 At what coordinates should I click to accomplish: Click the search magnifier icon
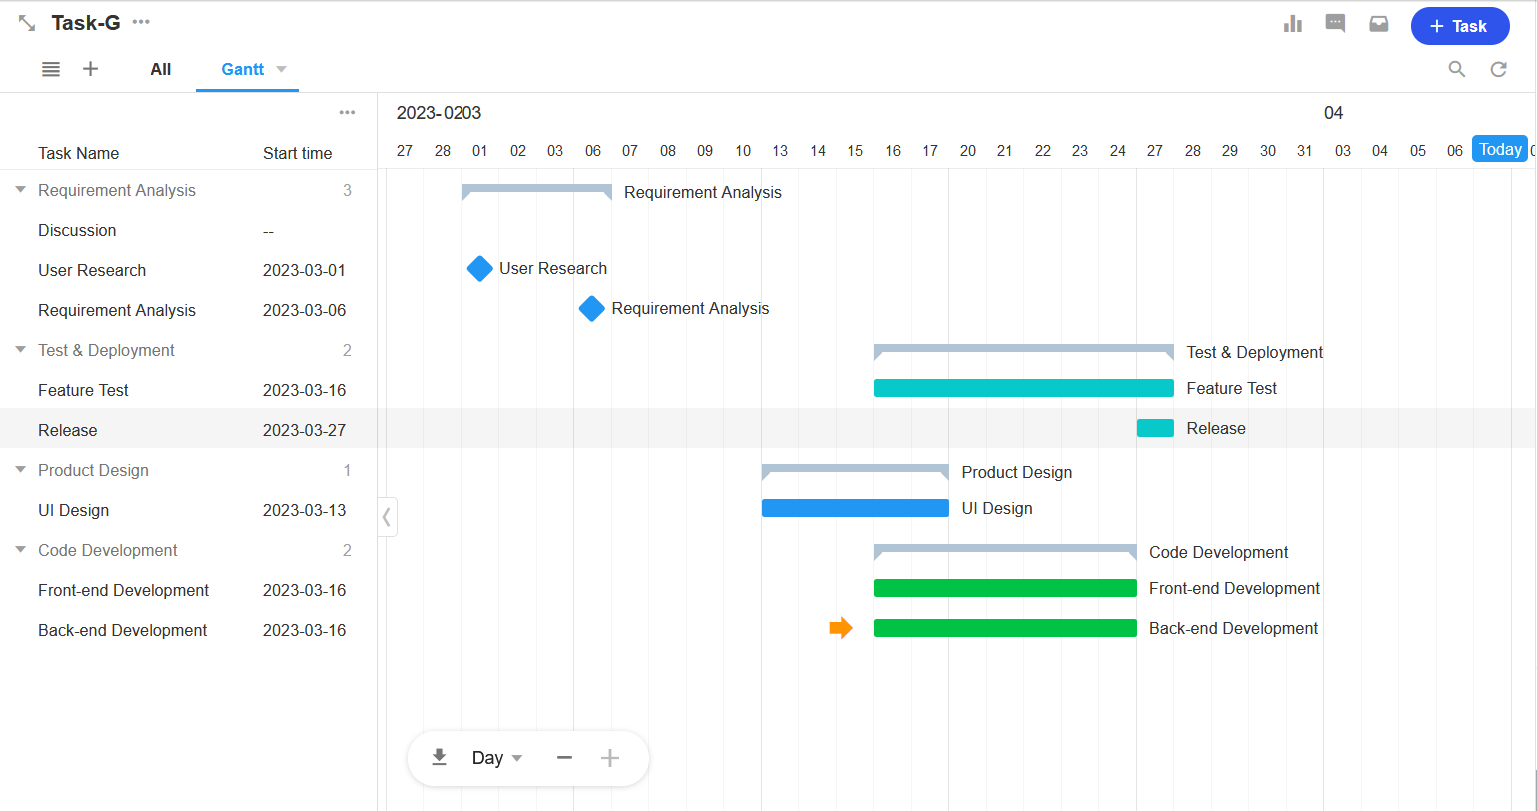[1457, 69]
